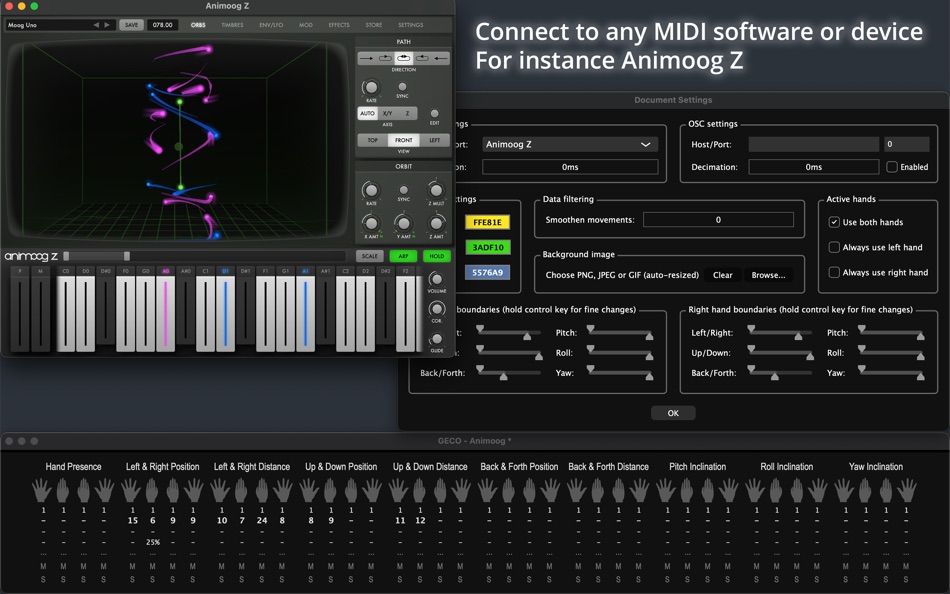950x594 pixels.
Task: Select the forward loop path direction icon
Action: pyautogui.click(x=385, y=58)
